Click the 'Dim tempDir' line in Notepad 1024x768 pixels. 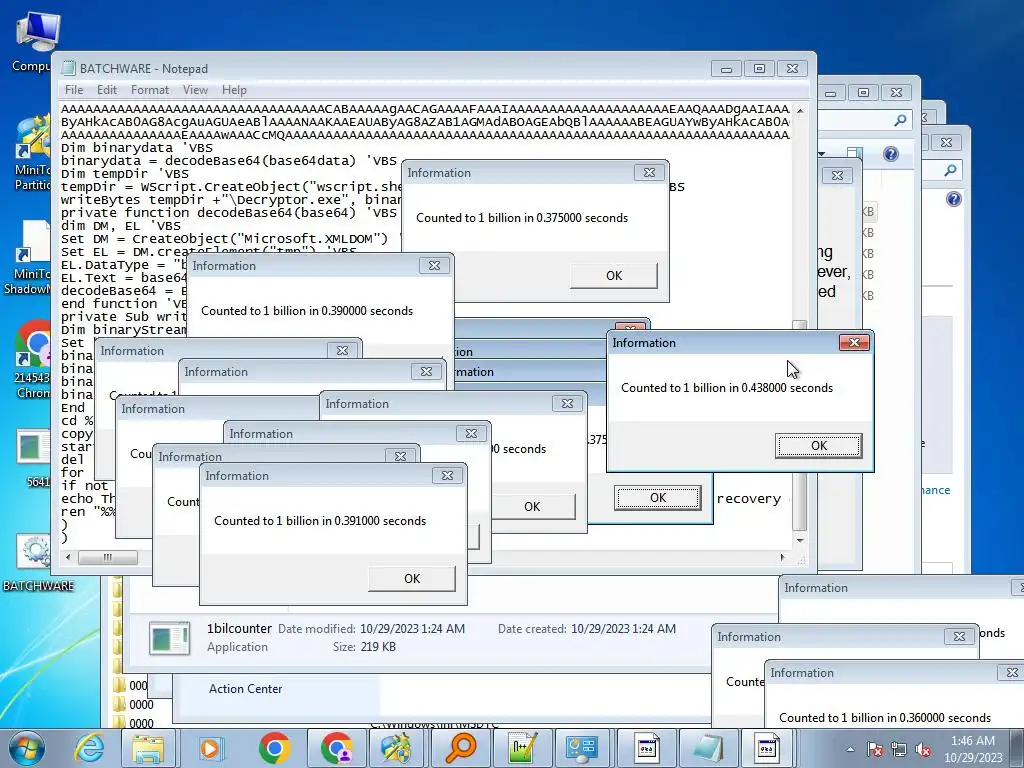tap(125, 174)
